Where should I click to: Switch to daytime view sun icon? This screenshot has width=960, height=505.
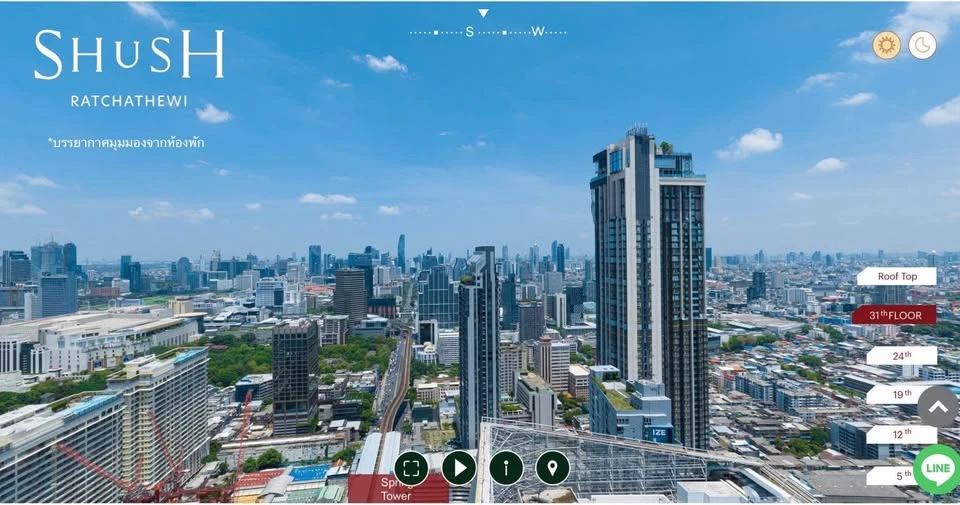click(887, 45)
